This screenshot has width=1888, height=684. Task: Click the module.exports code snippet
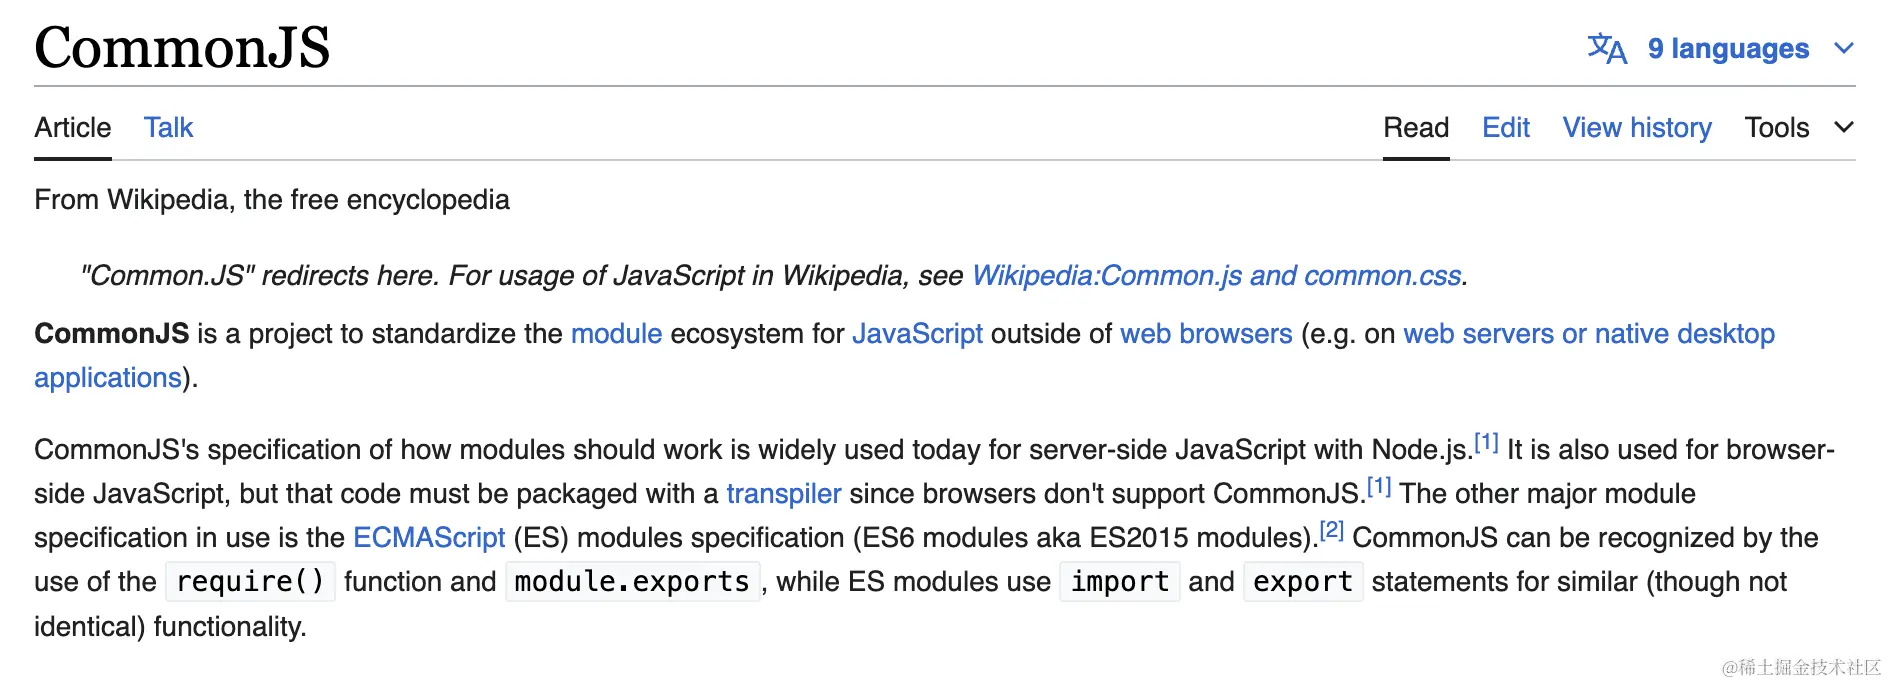(632, 581)
